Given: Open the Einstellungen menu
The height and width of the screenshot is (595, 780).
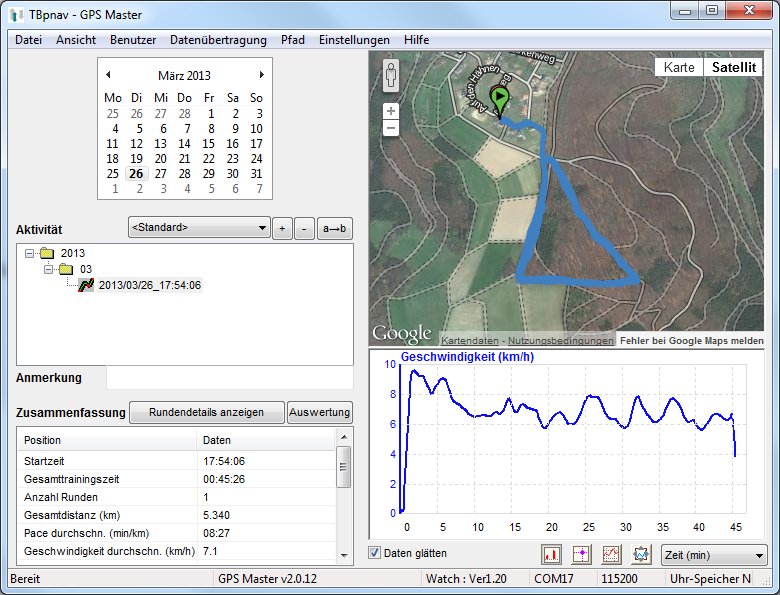Looking at the screenshot, I should [354, 40].
